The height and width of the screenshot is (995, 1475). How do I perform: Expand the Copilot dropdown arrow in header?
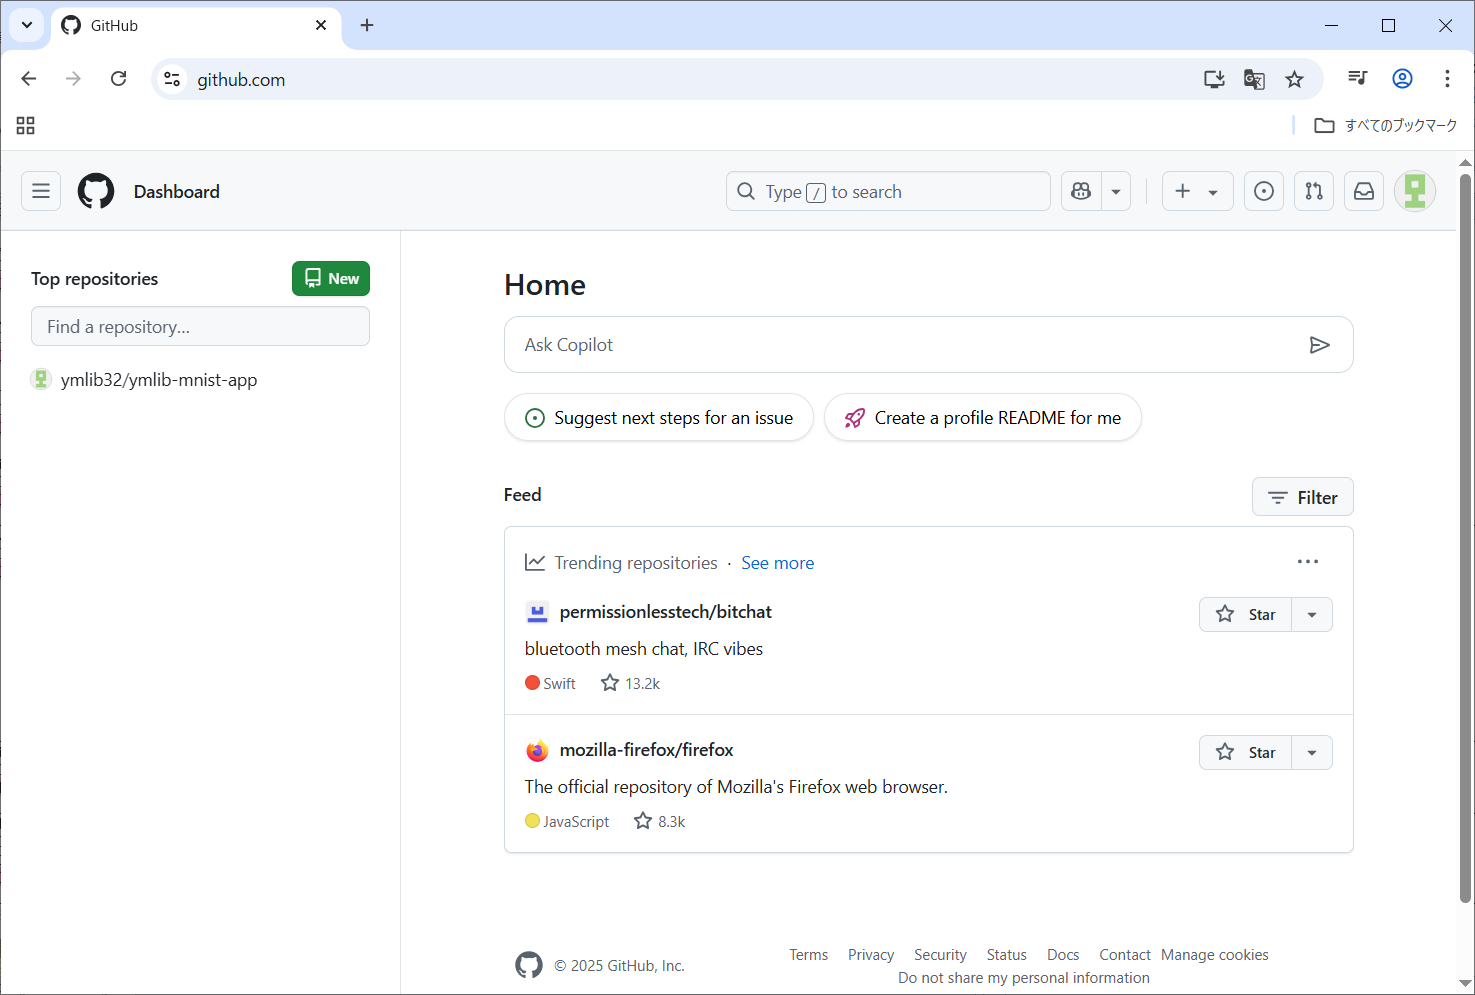pyautogui.click(x=1116, y=191)
